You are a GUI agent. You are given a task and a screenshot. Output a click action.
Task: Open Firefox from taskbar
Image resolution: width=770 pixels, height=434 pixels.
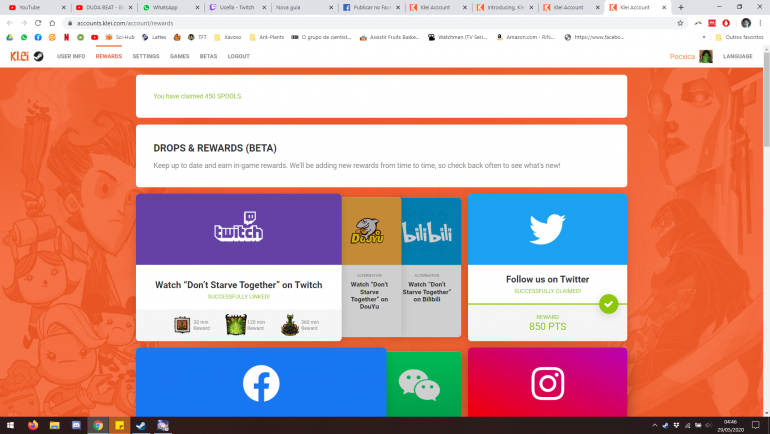tap(33, 425)
